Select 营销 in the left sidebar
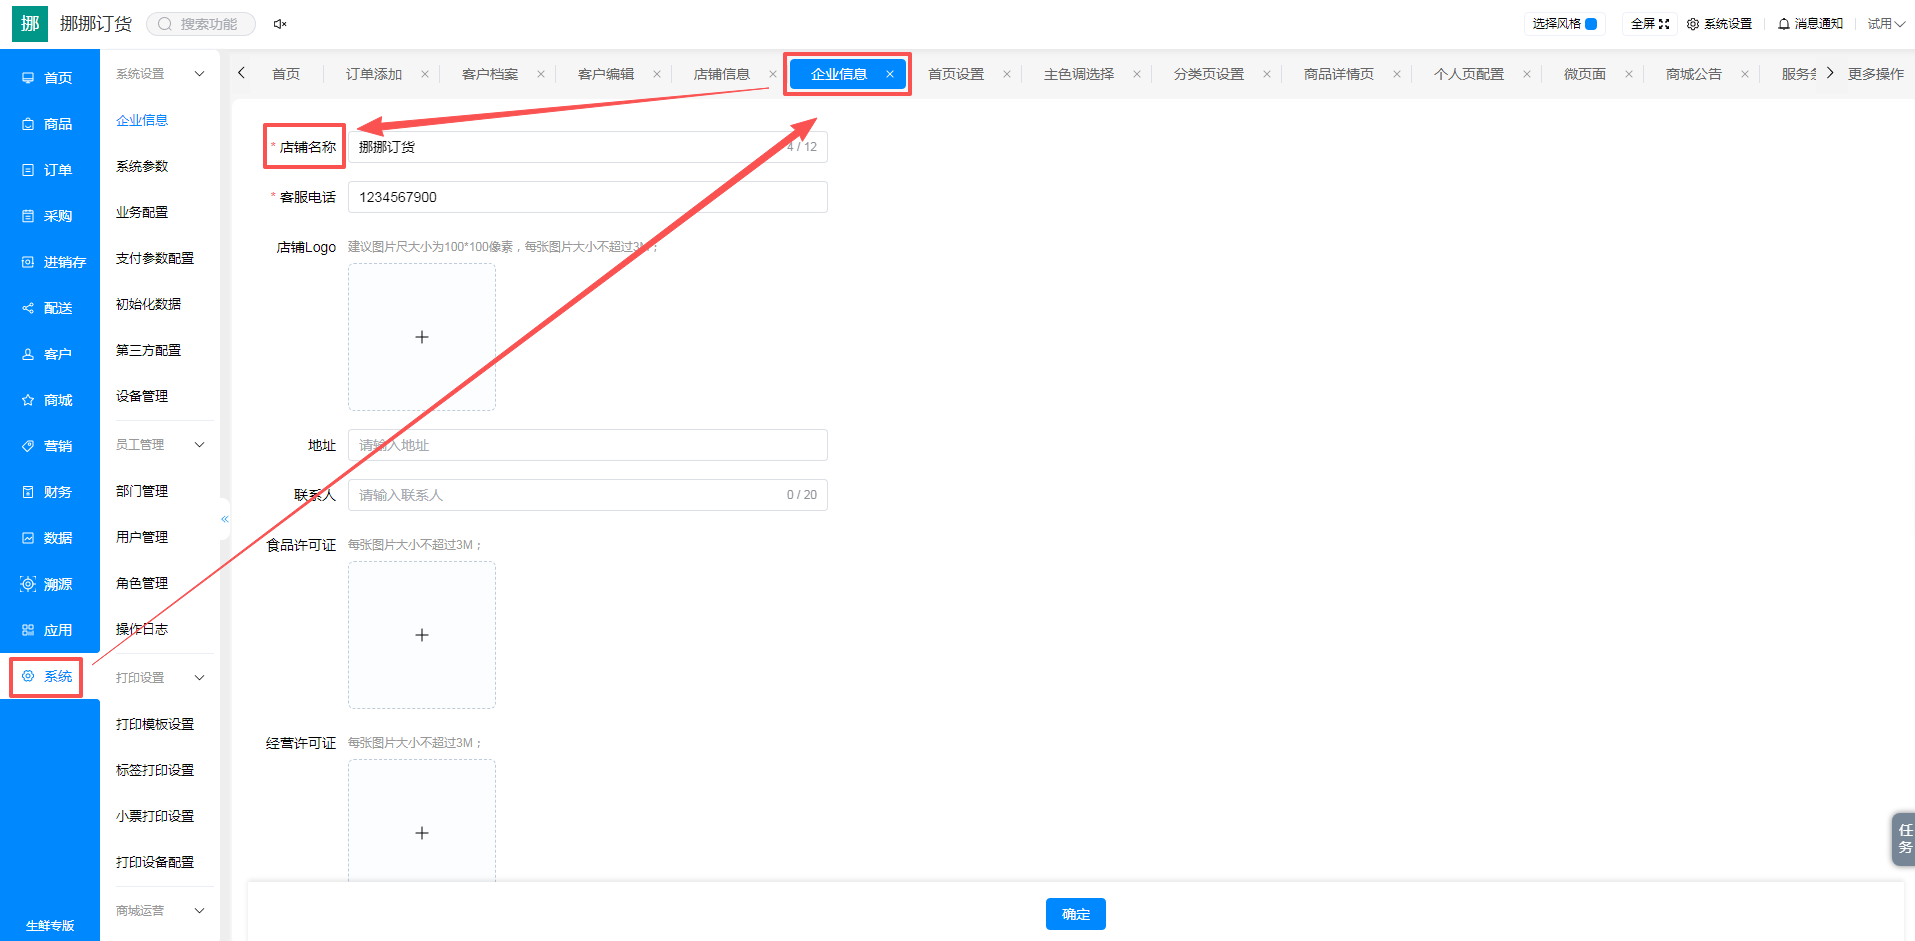Screen dimensions: 1915x941 point(49,446)
